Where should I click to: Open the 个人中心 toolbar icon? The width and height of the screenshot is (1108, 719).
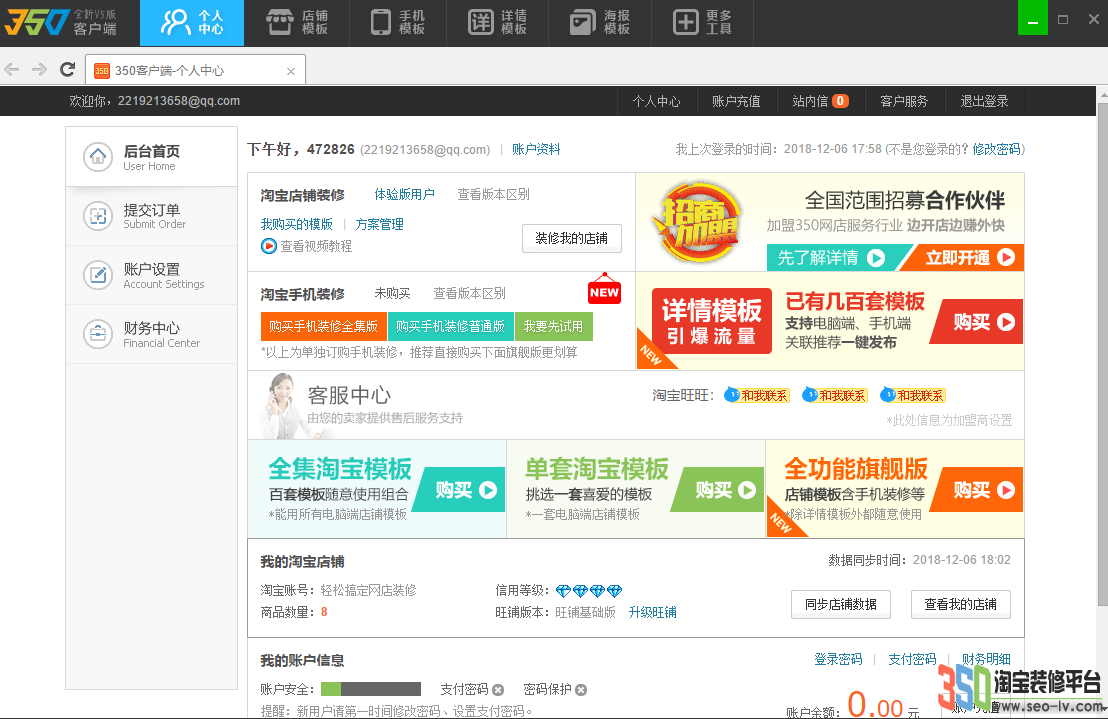click(191, 23)
